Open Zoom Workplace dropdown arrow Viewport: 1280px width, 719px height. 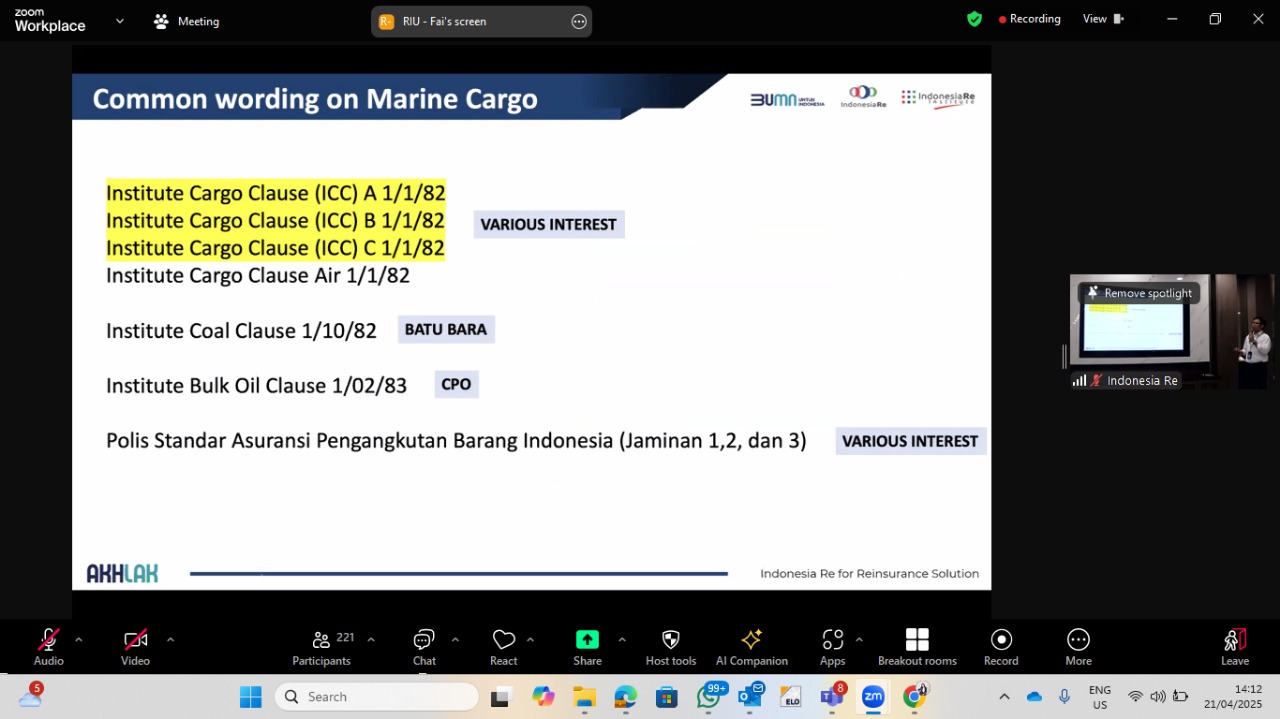120,20
